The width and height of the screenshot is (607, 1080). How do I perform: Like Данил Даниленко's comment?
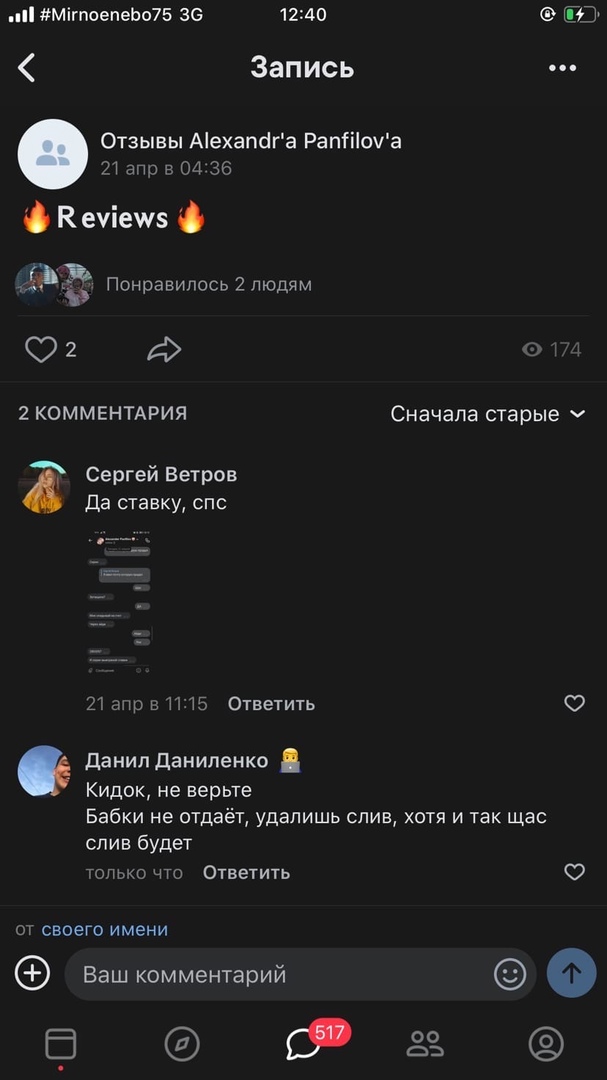pos(574,872)
